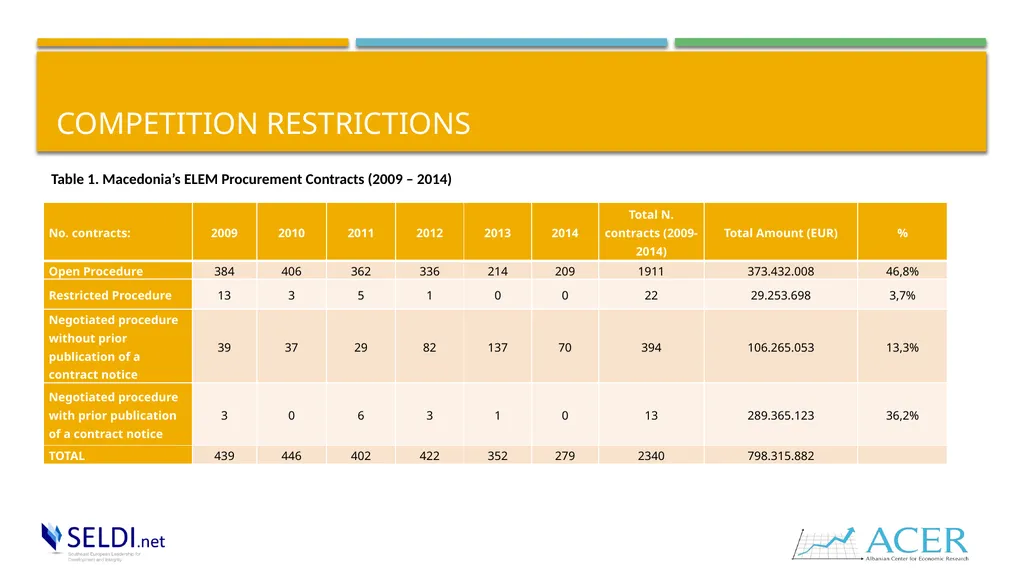
Task: Click the value 209 in Open Procedure
Action: (x=565, y=271)
